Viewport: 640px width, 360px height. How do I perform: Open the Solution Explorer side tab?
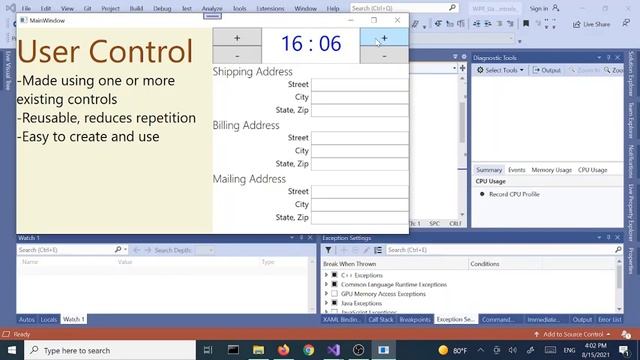pos(631,73)
